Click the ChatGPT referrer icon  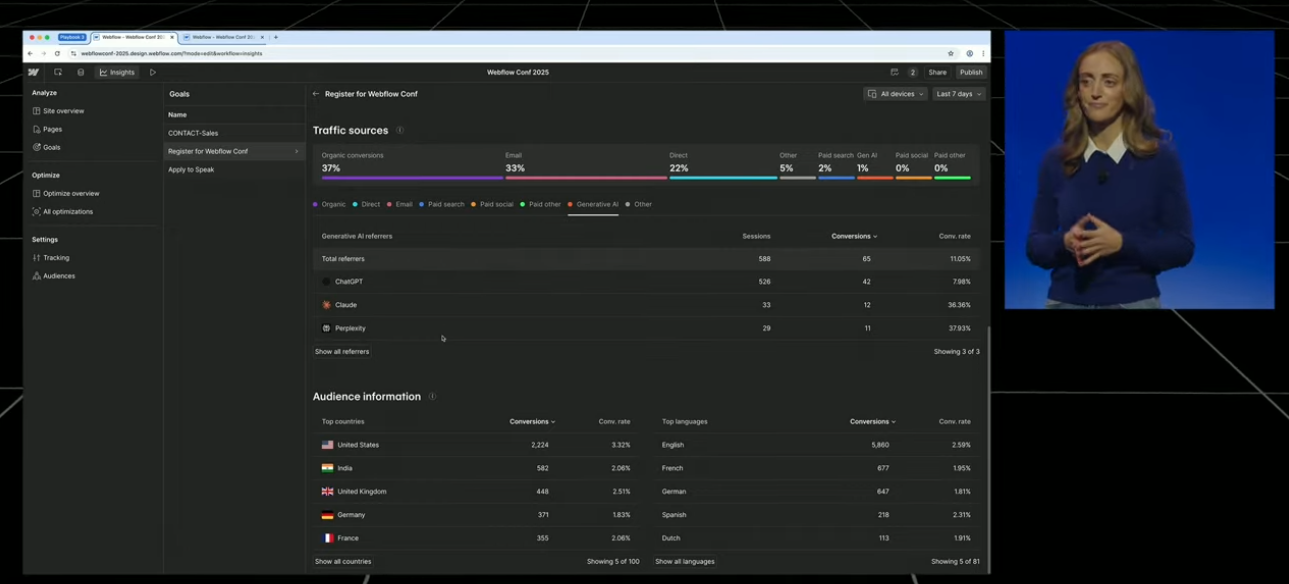click(326, 282)
